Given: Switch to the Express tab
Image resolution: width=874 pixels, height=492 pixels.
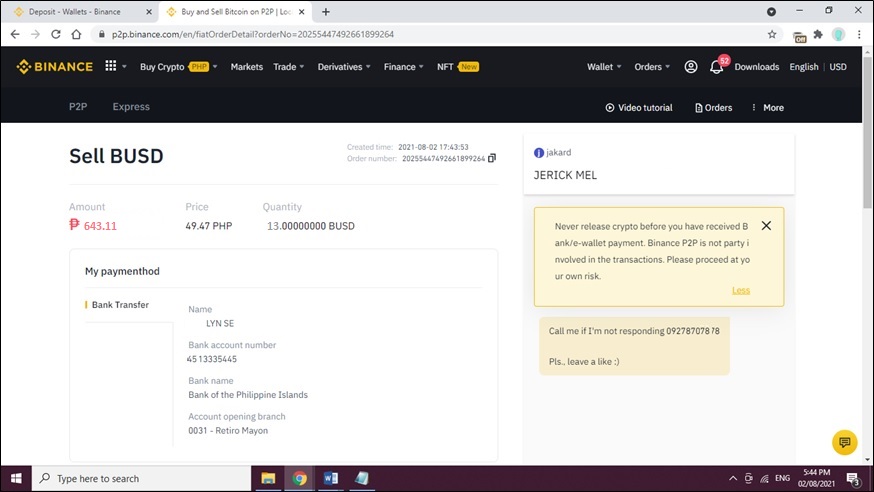Looking at the screenshot, I should pos(131,106).
